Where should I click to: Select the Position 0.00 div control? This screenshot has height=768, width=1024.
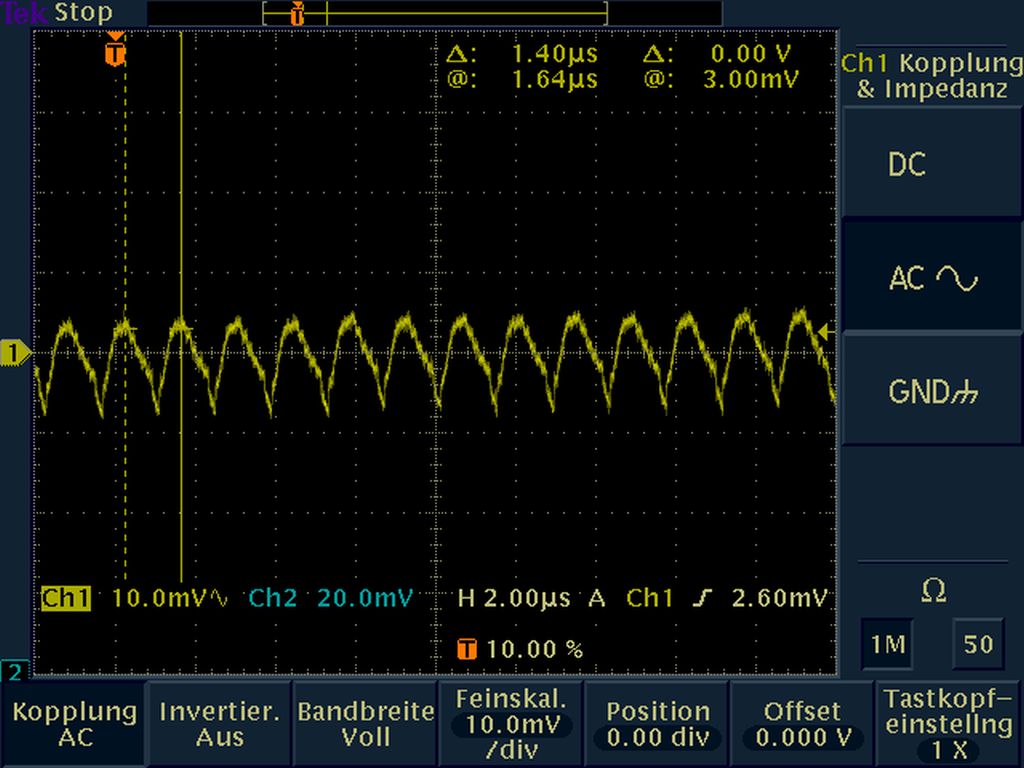coord(657,724)
